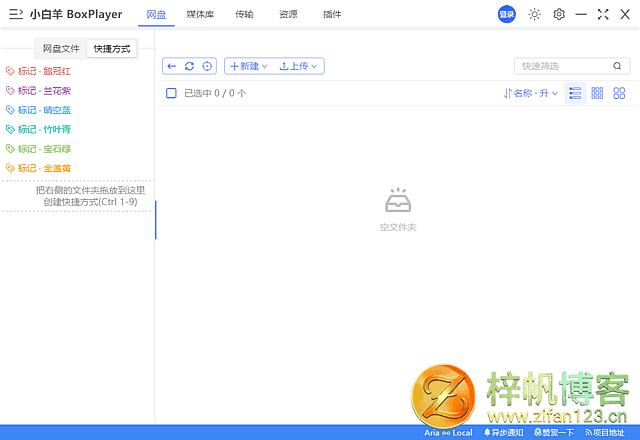Expand the 新建 dropdown
Screen dimensions: 640x440
click(x=249, y=66)
